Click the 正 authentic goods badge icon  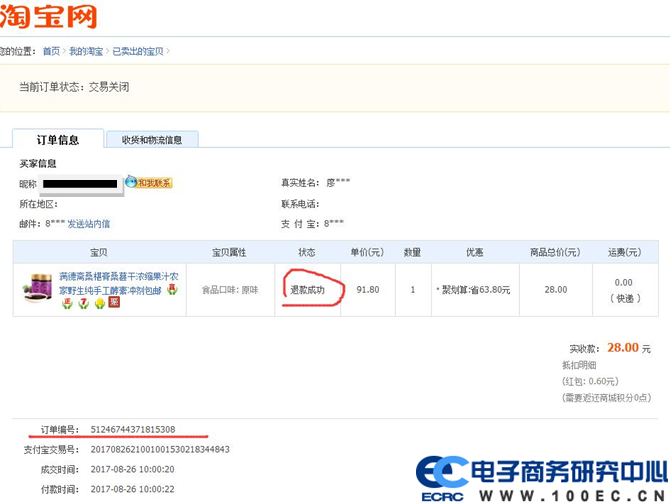coord(67,303)
